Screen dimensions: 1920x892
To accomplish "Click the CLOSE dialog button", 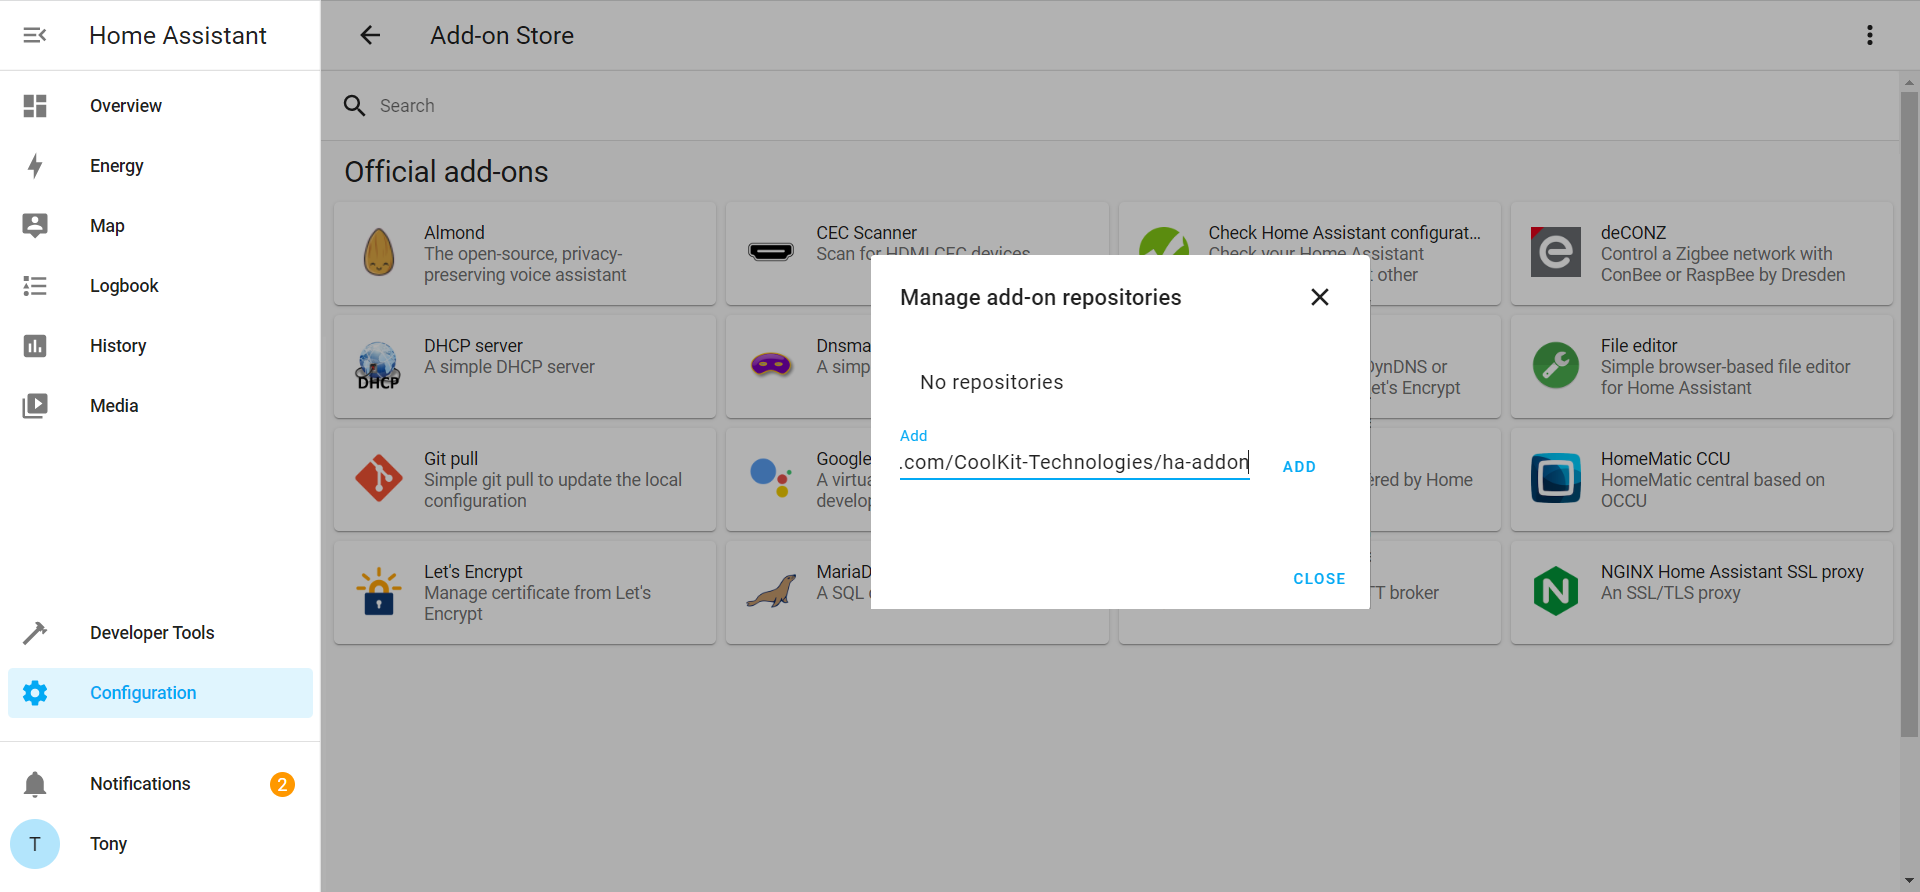I will [x=1319, y=579].
